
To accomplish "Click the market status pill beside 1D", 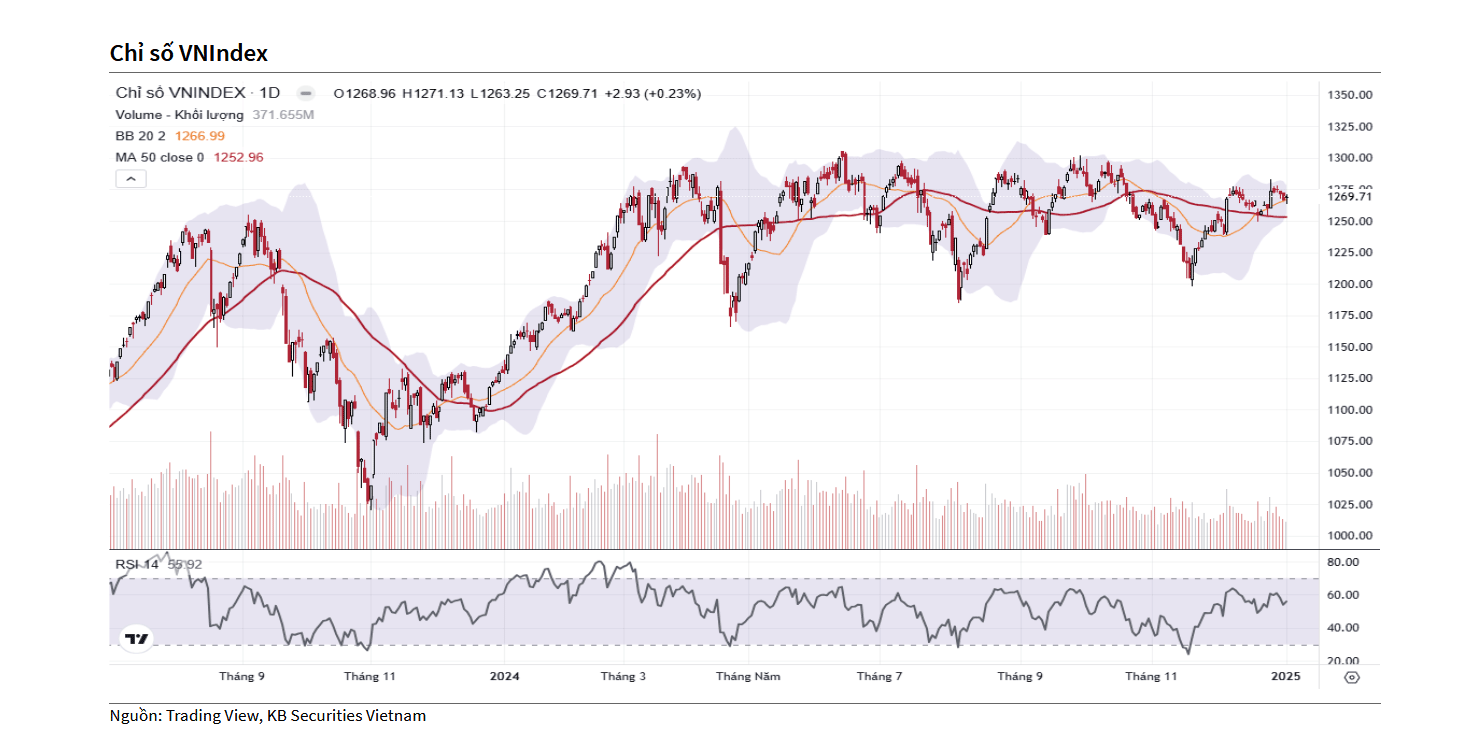I will (307, 93).
